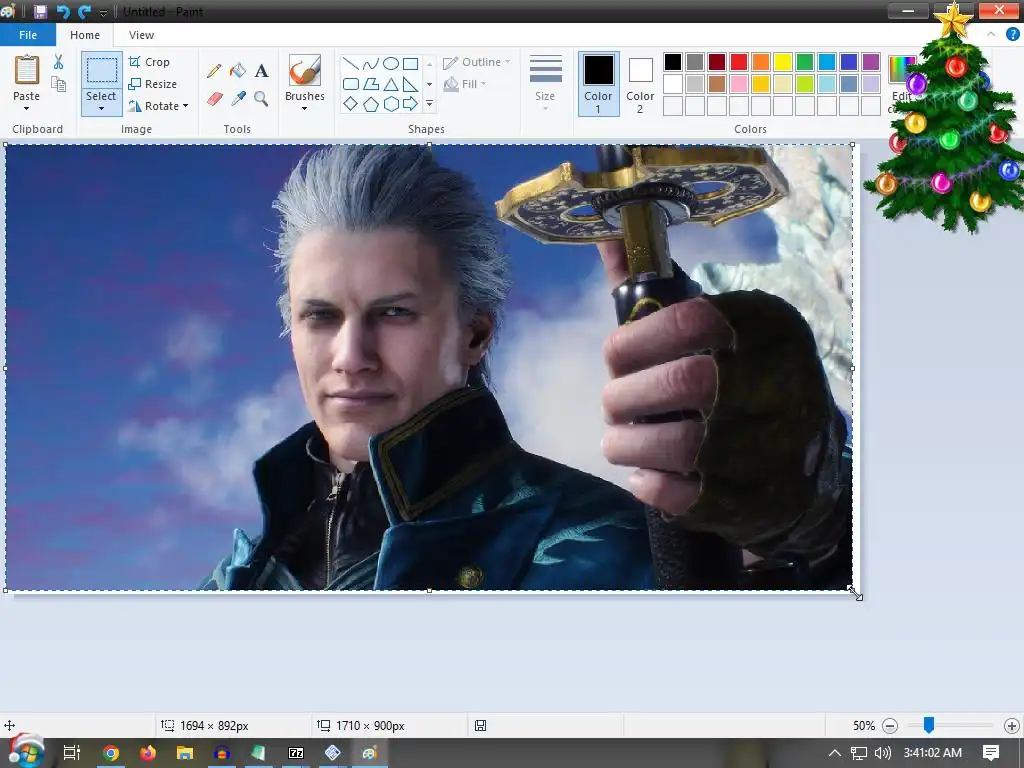Pick the yellow color swatch

tap(783, 62)
